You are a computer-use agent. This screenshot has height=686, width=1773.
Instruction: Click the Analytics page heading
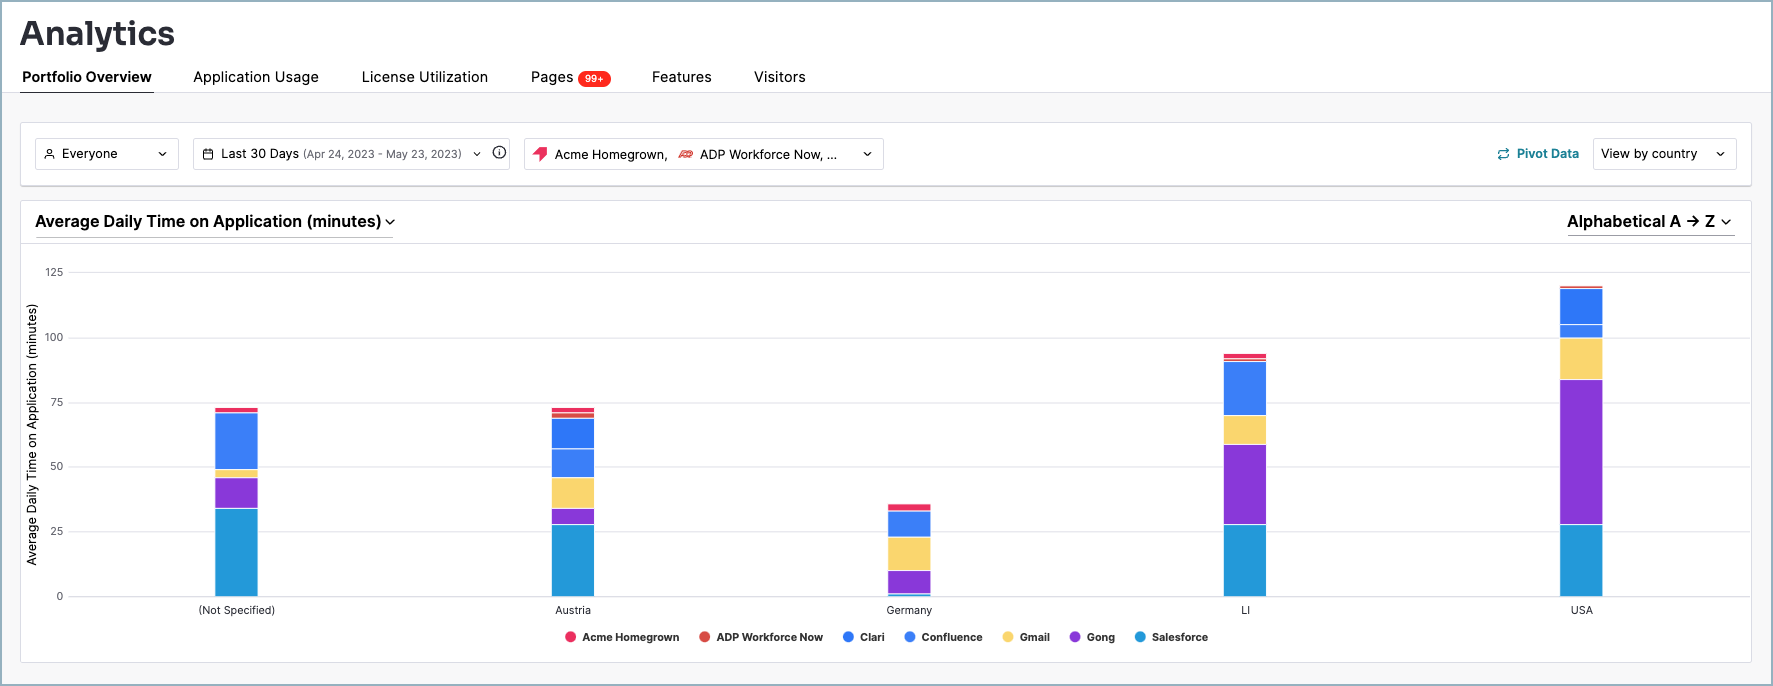click(98, 34)
